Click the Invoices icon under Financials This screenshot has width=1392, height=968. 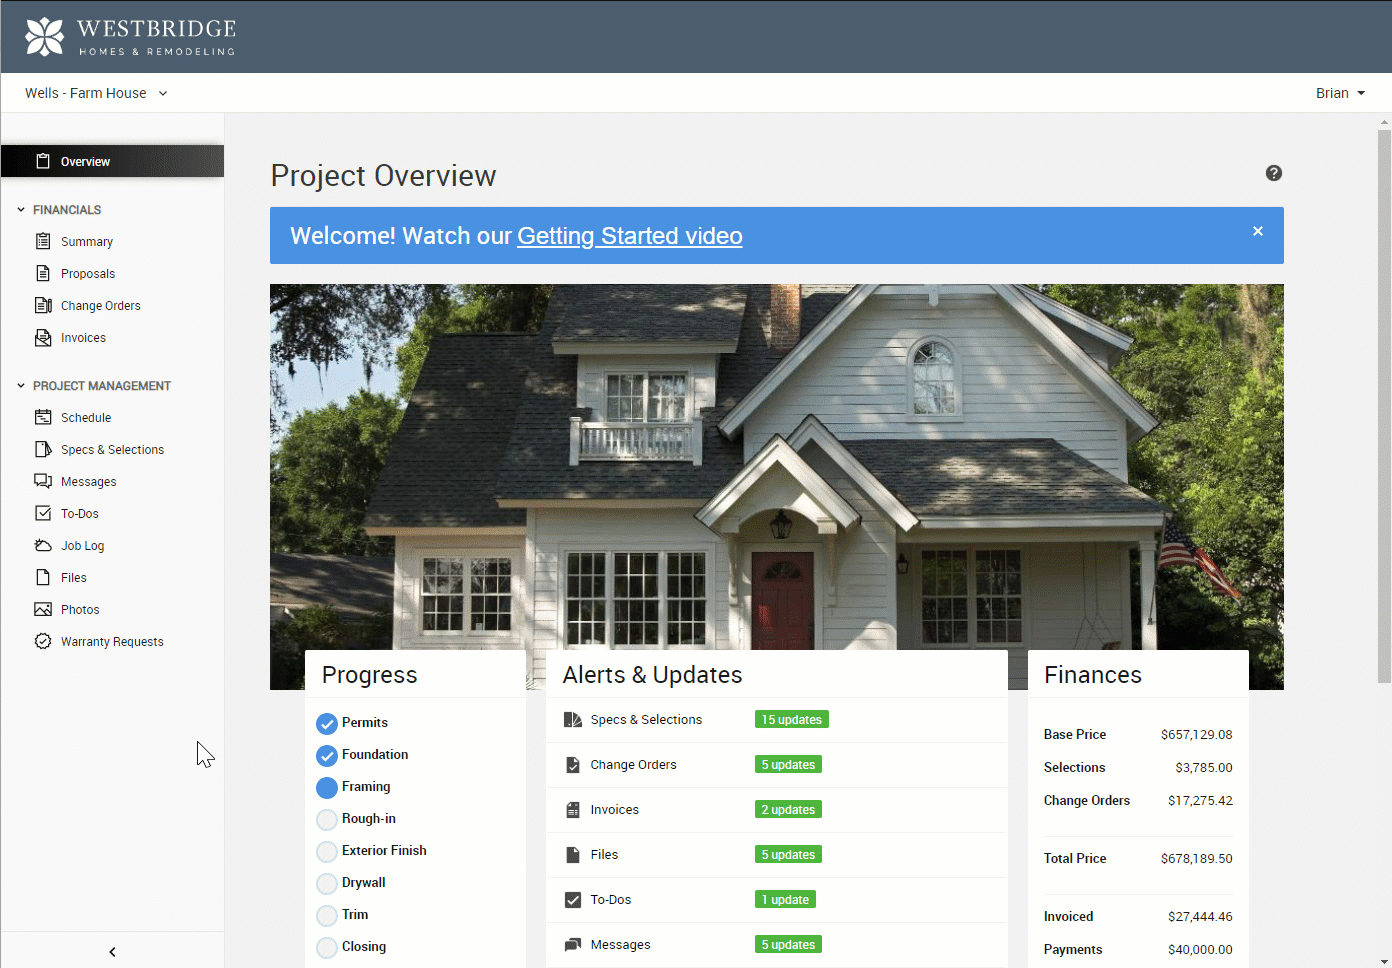(x=43, y=337)
